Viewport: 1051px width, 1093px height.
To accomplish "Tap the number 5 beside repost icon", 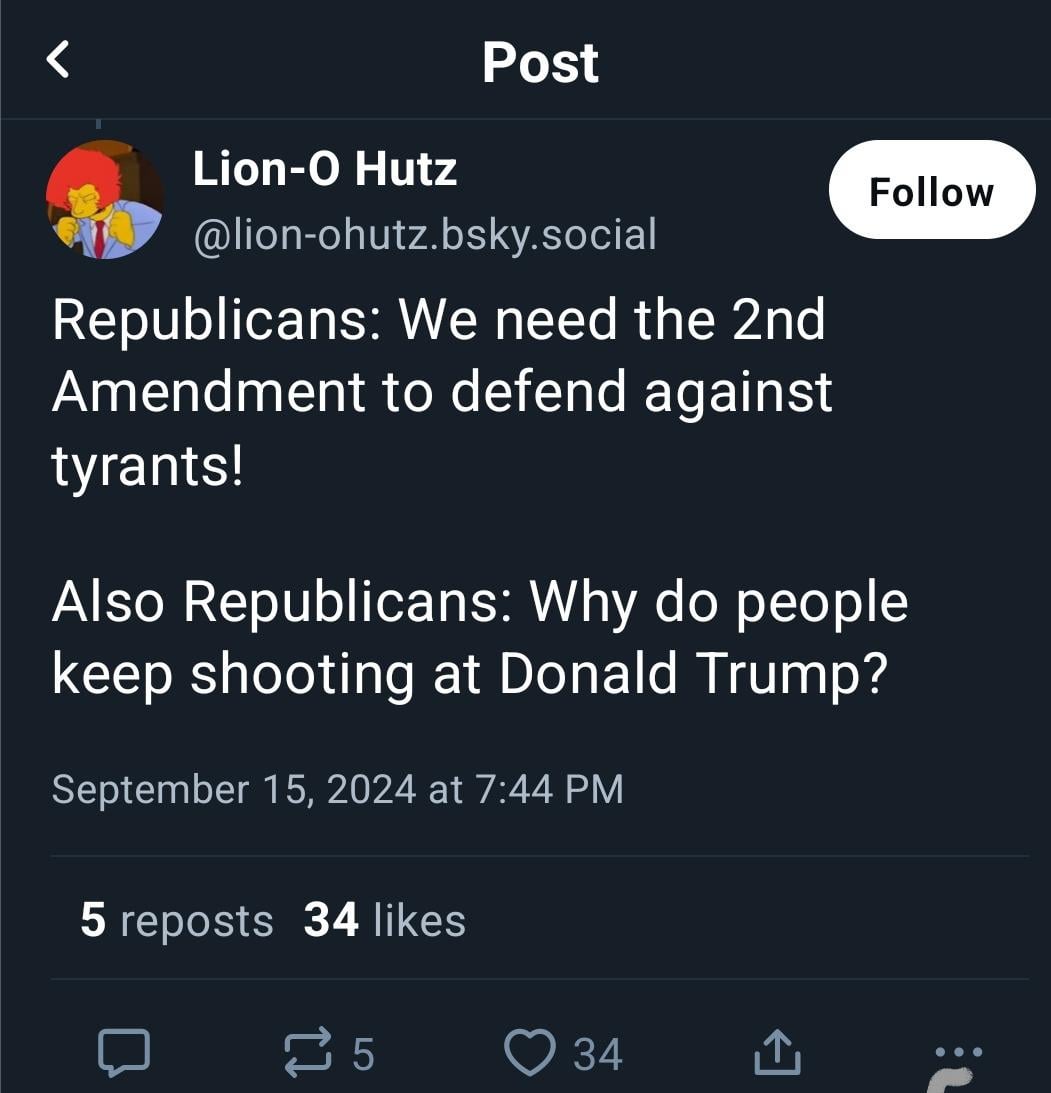I will (x=363, y=1054).
